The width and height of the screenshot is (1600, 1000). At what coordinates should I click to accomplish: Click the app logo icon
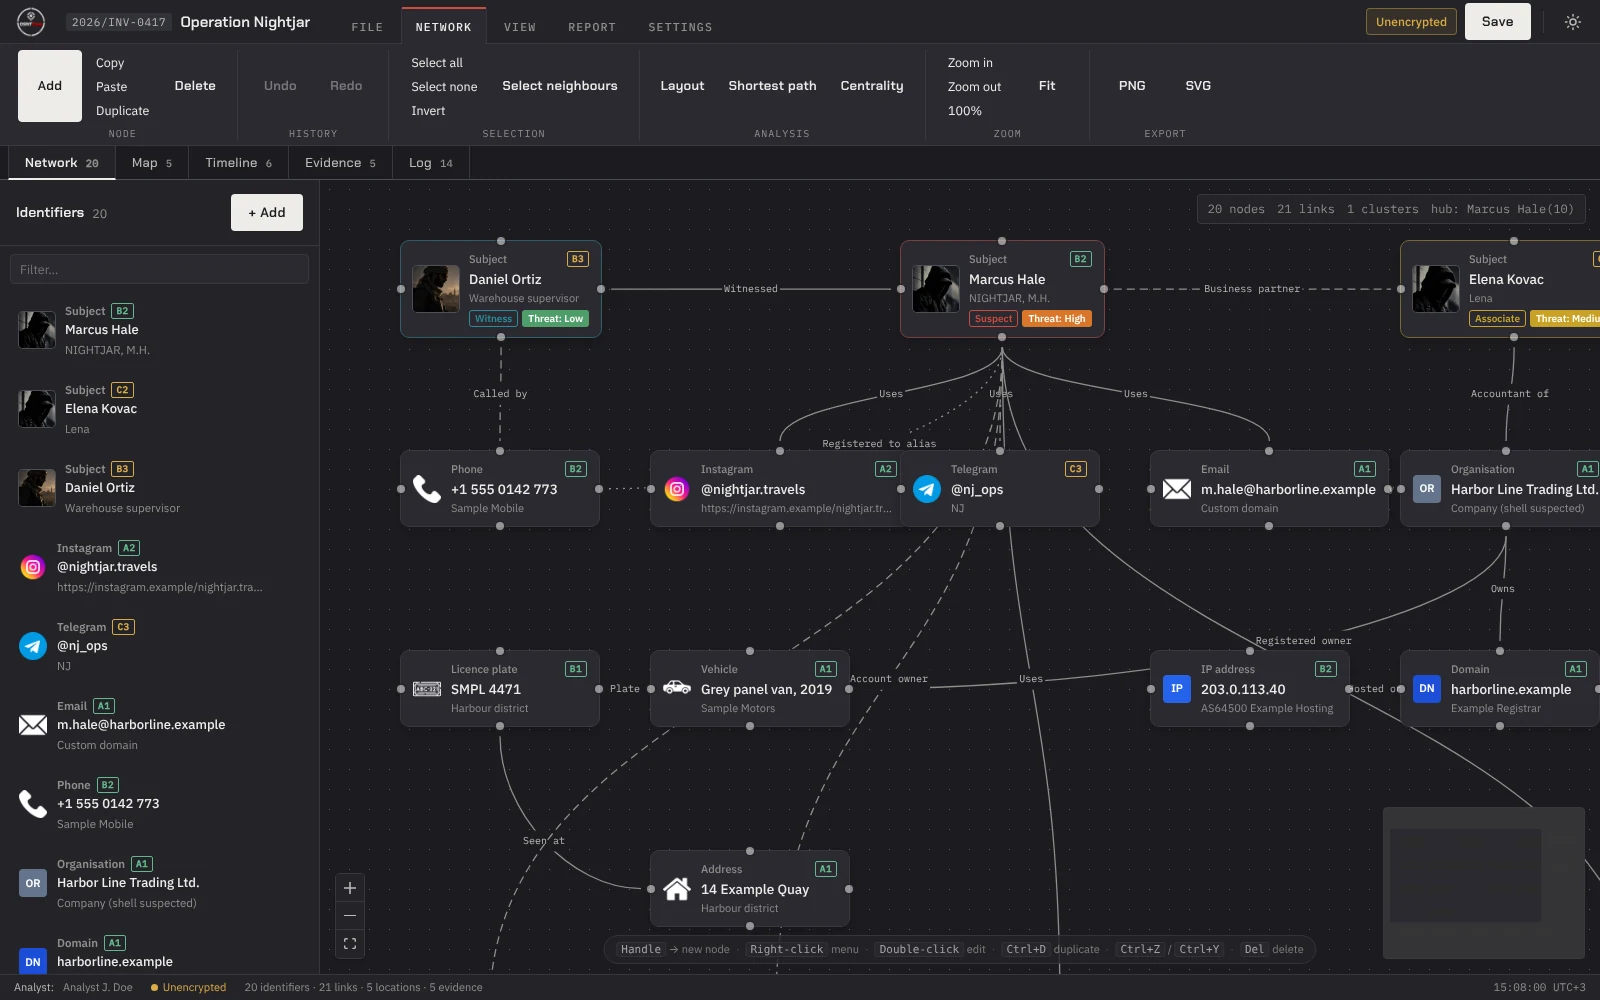tap(31, 22)
